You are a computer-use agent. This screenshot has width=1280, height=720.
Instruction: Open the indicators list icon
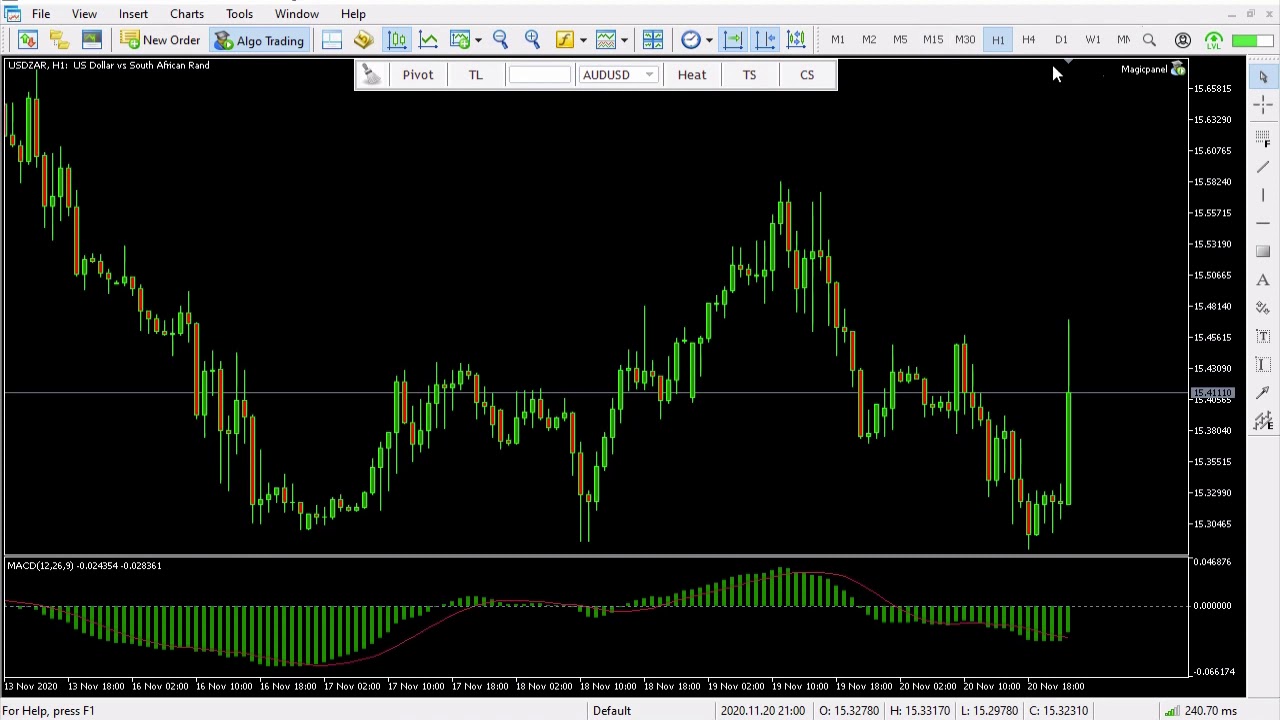[565, 40]
